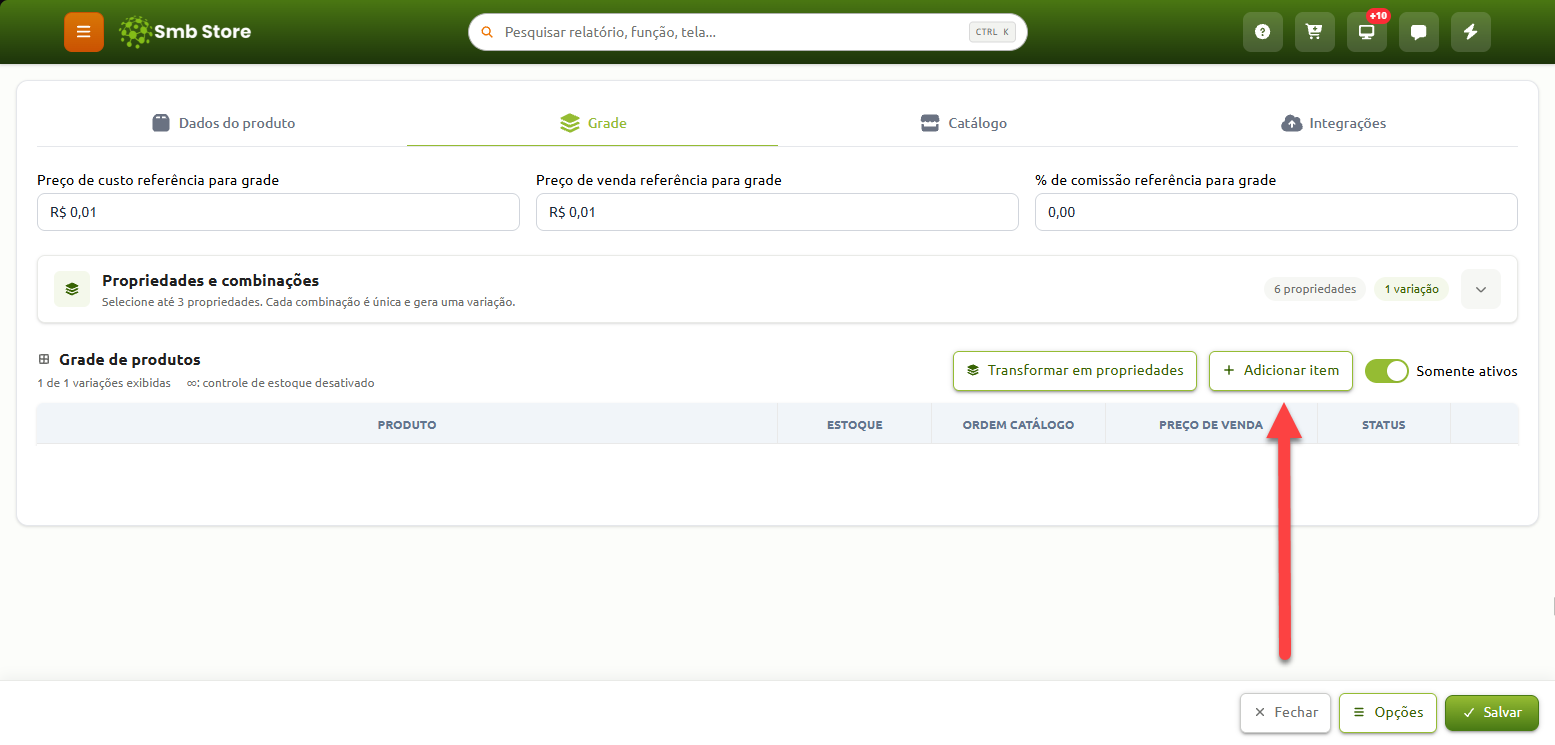
Task: Go to the Integrações tab
Action: pos(1333,123)
